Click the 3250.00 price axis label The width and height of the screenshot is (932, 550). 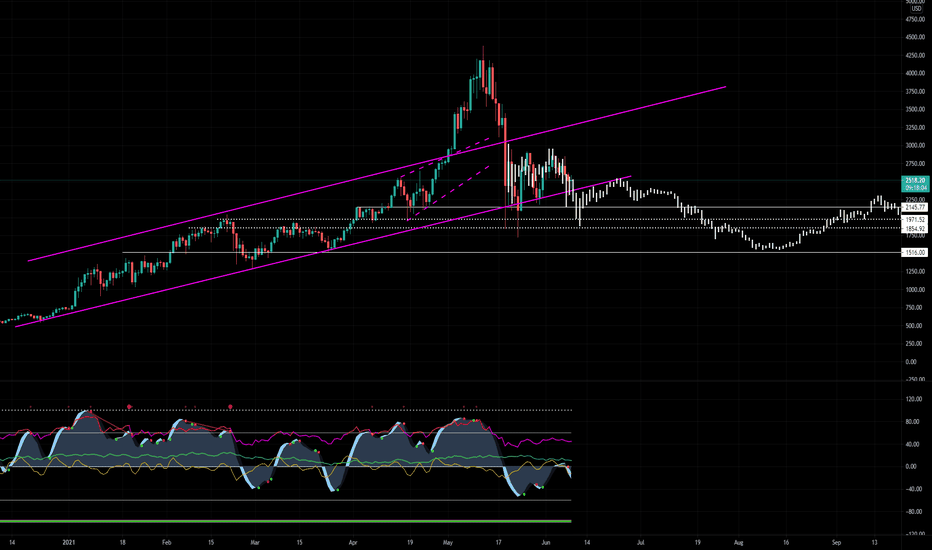(x=915, y=128)
